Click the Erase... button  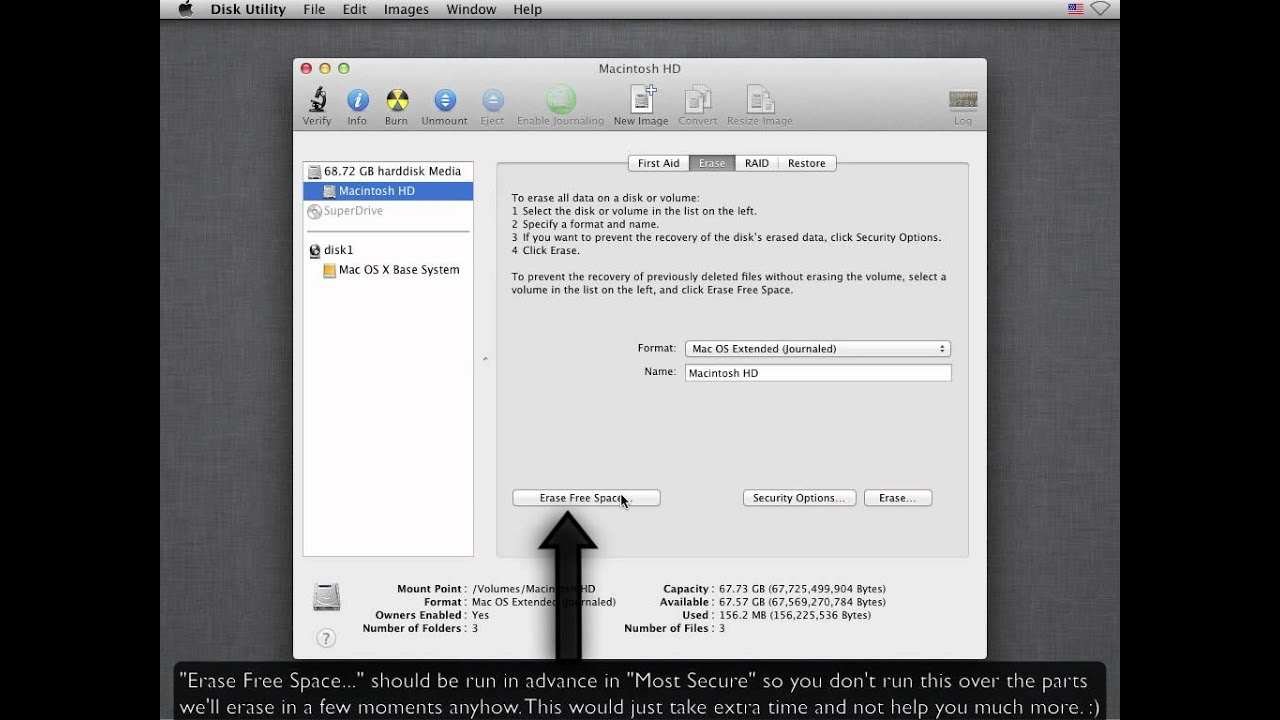click(897, 498)
